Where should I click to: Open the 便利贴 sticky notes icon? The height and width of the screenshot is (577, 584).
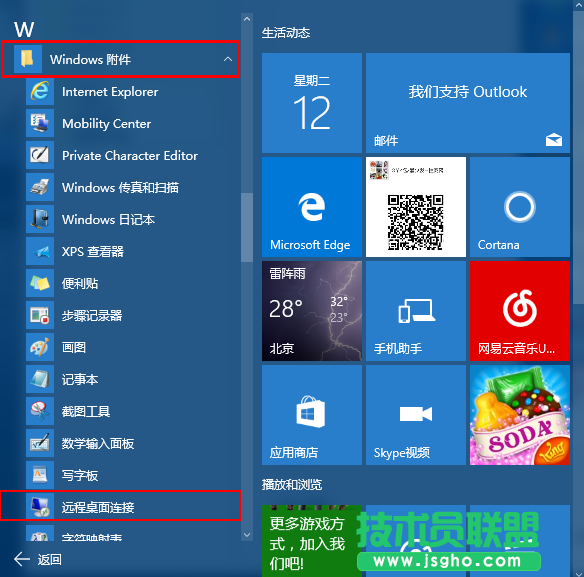(x=40, y=283)
